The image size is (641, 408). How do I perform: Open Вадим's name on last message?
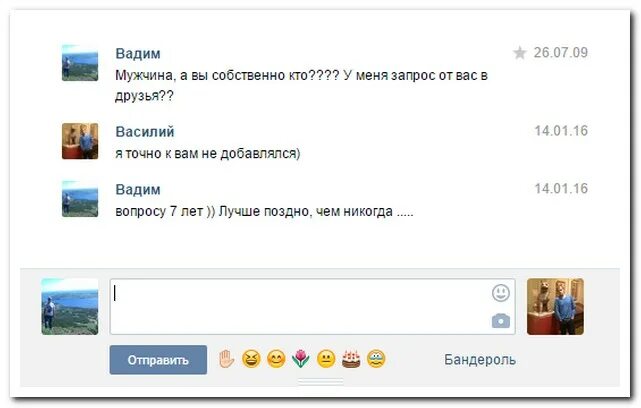coord(138,190)
